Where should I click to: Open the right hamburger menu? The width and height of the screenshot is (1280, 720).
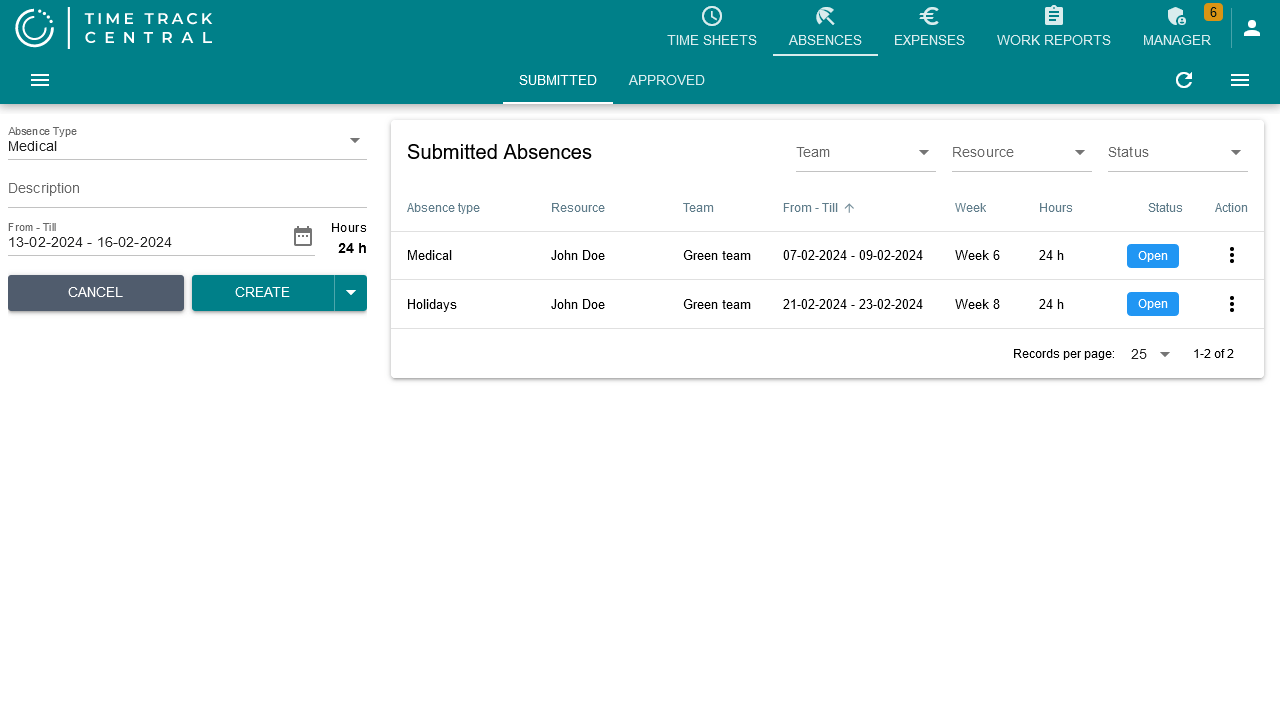click(x=1240, y=80)
